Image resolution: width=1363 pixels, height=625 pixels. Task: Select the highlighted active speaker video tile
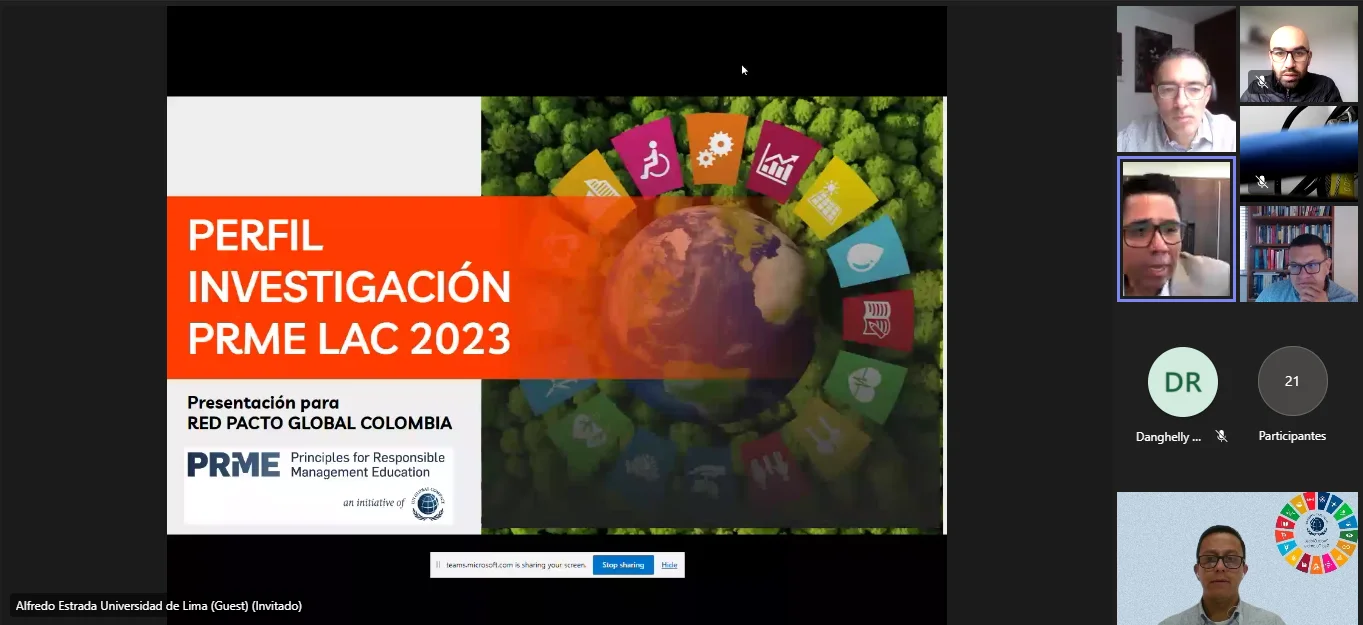pyautogui.click(x=1176, y=229)
